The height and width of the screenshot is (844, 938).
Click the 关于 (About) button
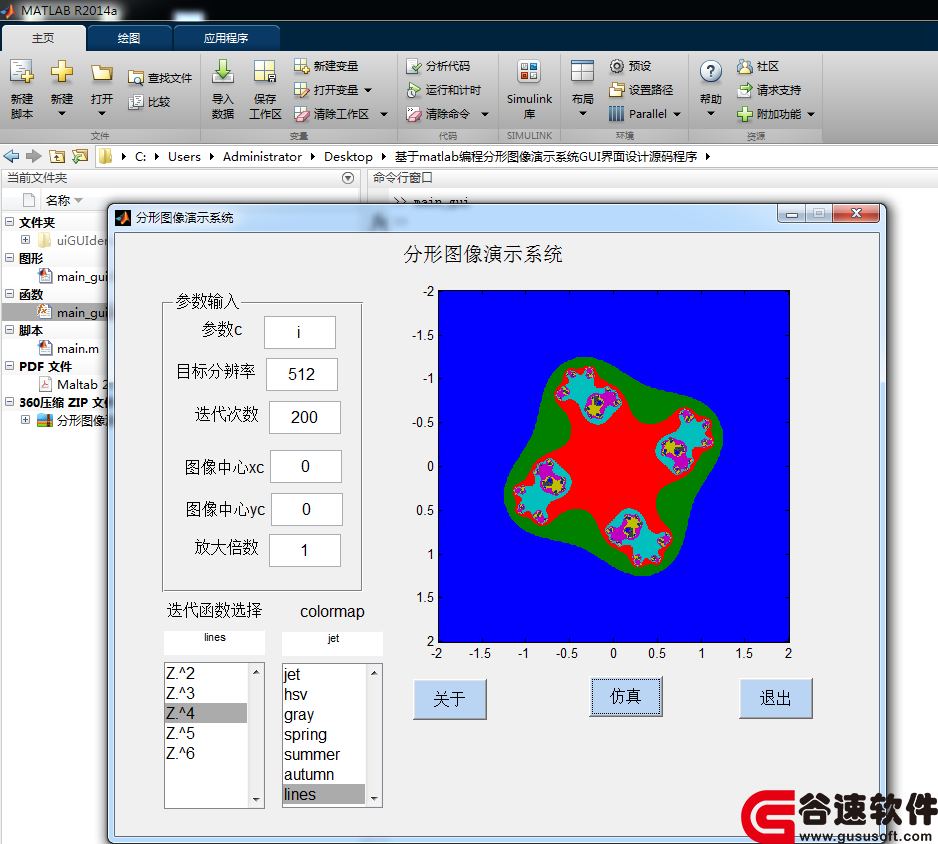[449, 699]
